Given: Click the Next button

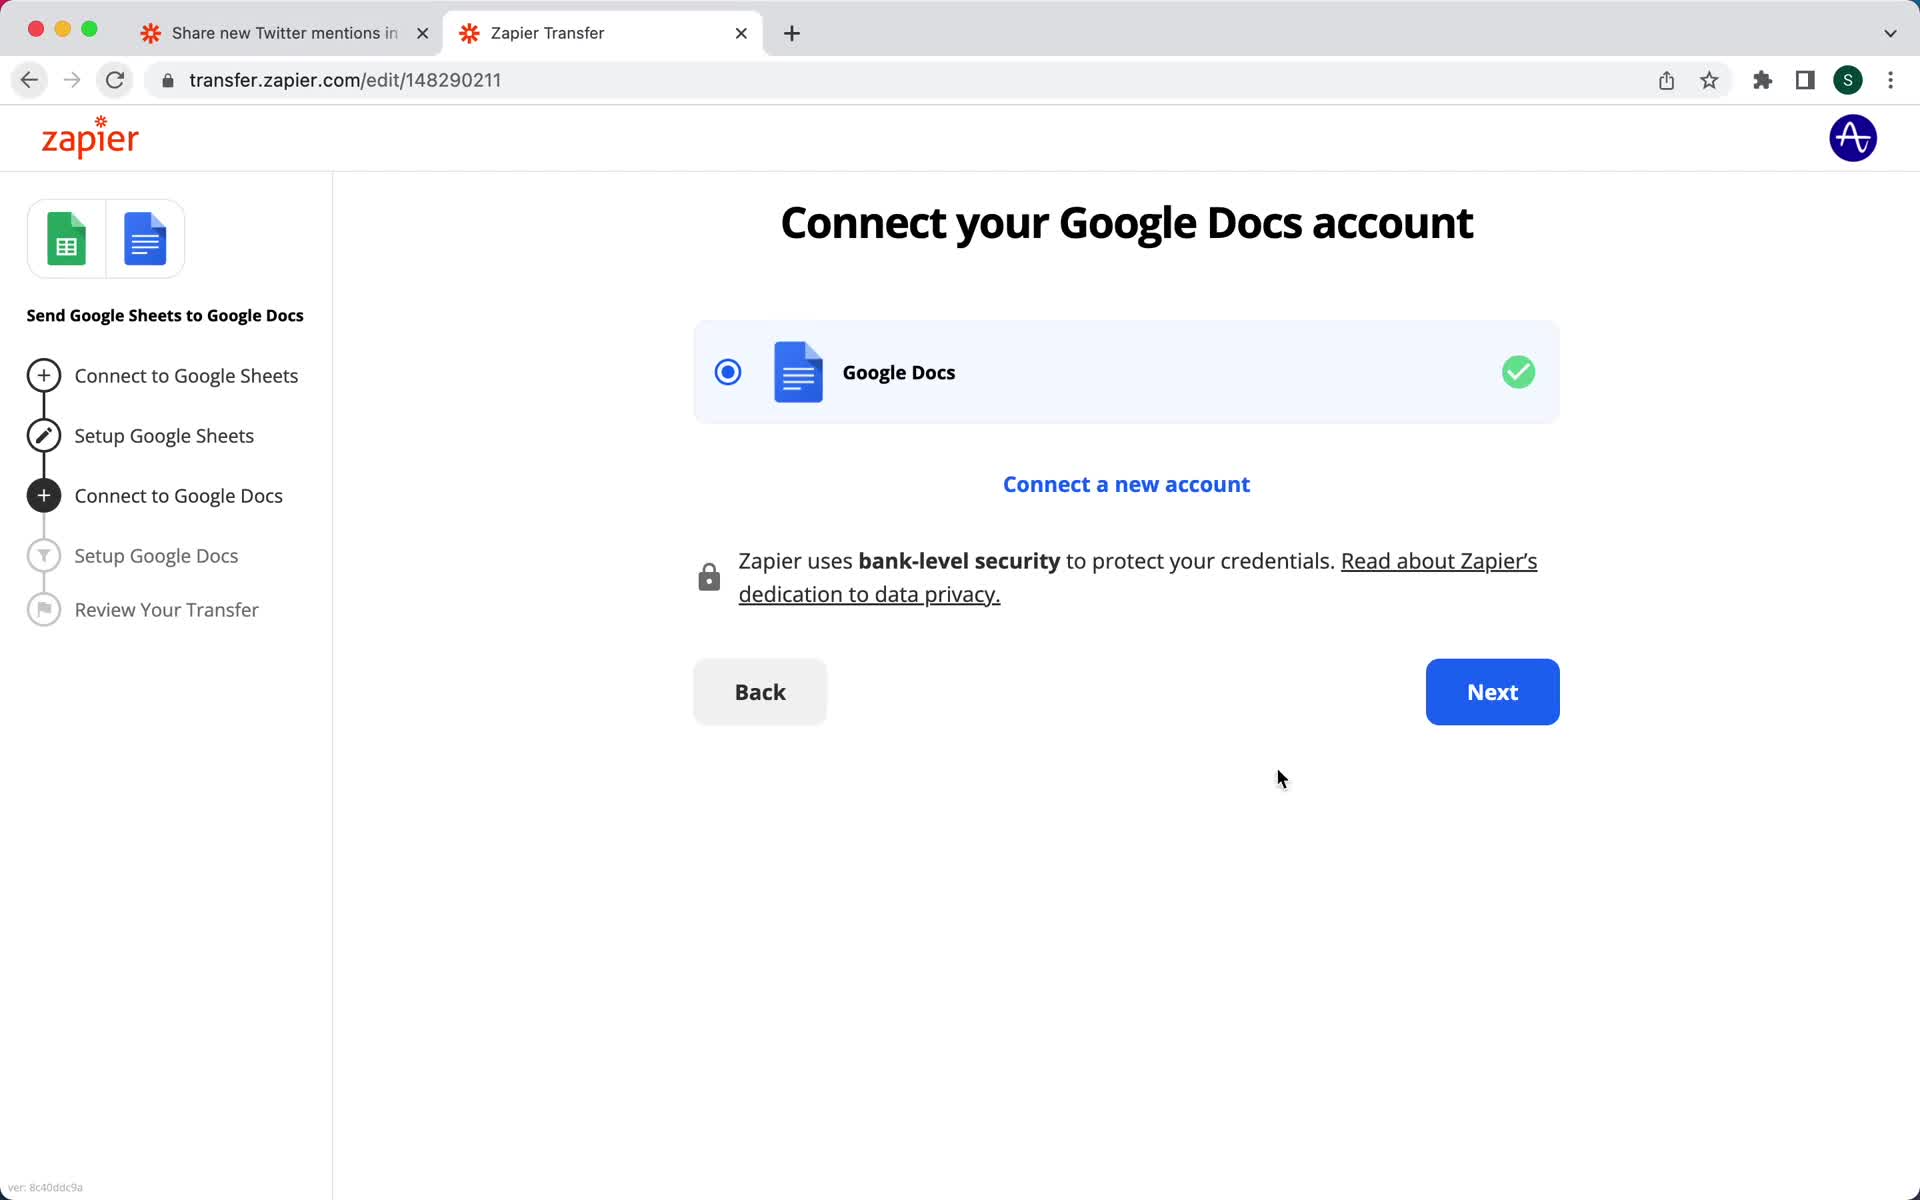Looking at the screenshot, I should 1493,691.
